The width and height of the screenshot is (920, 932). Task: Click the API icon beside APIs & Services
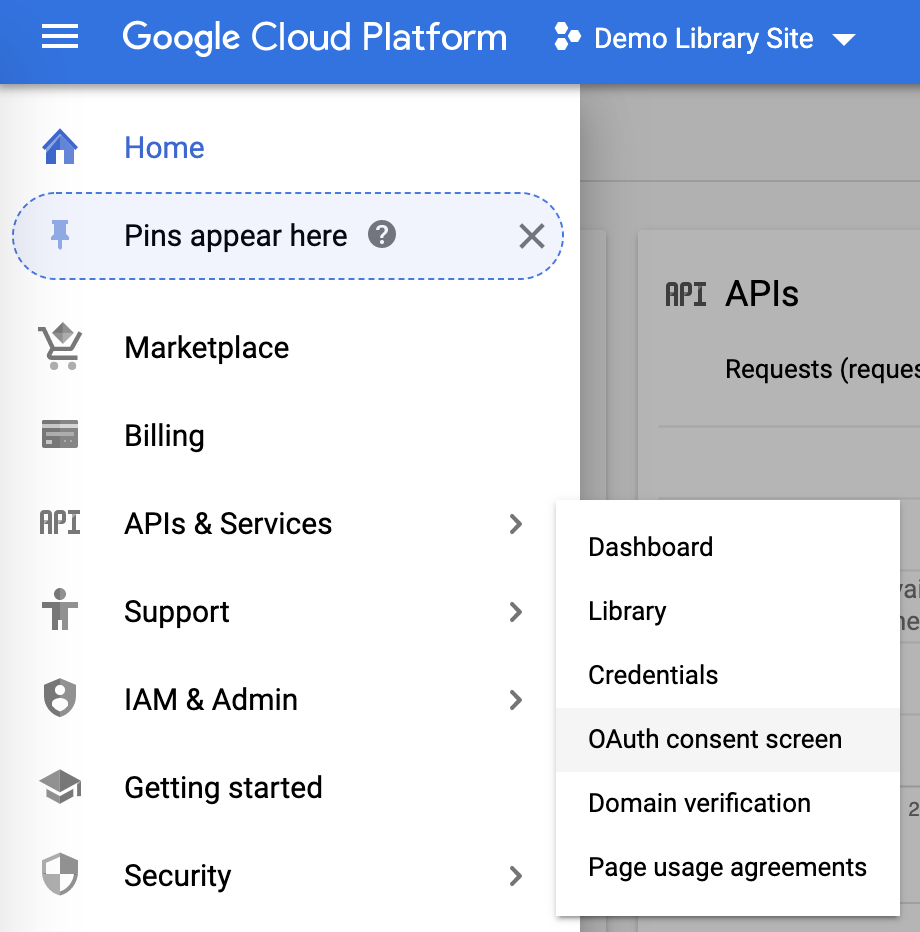pos(59,522)
